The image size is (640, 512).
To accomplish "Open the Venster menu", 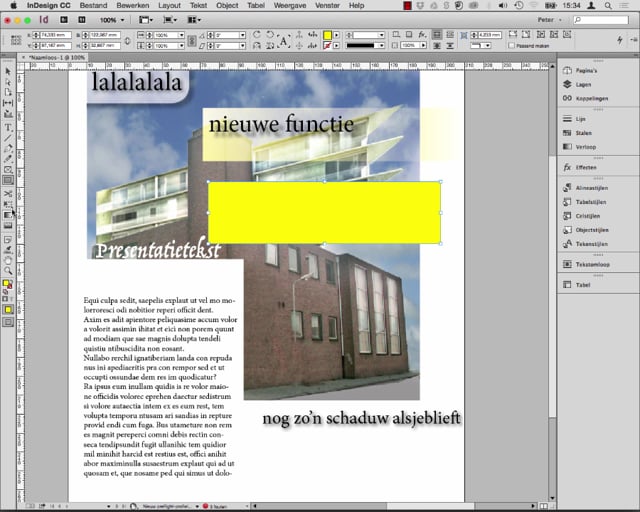I will pyautogui.click(x=327, y=5).
